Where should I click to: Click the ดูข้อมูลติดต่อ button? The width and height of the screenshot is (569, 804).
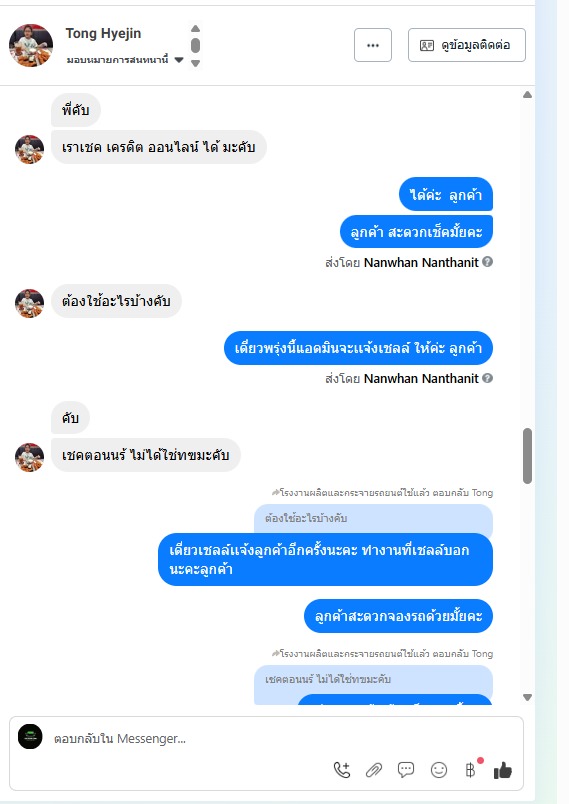pos(466,45)
